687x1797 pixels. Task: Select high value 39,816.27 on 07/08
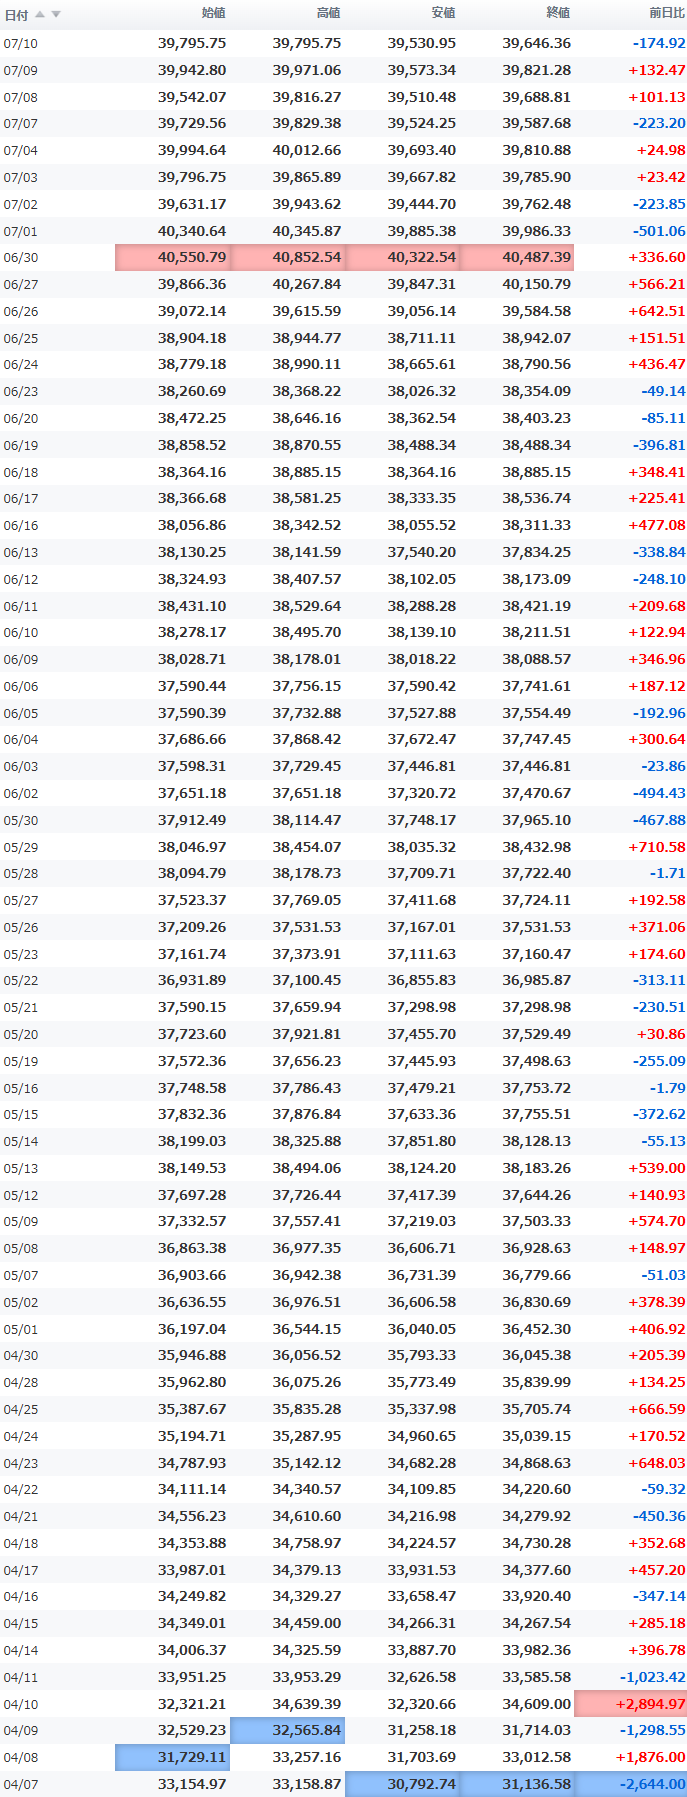click(307, 97)
